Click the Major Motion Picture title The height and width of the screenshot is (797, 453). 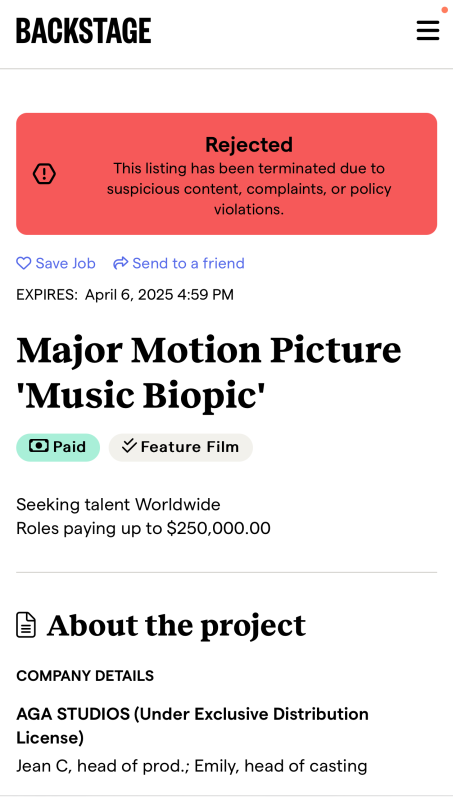[209, 373]
